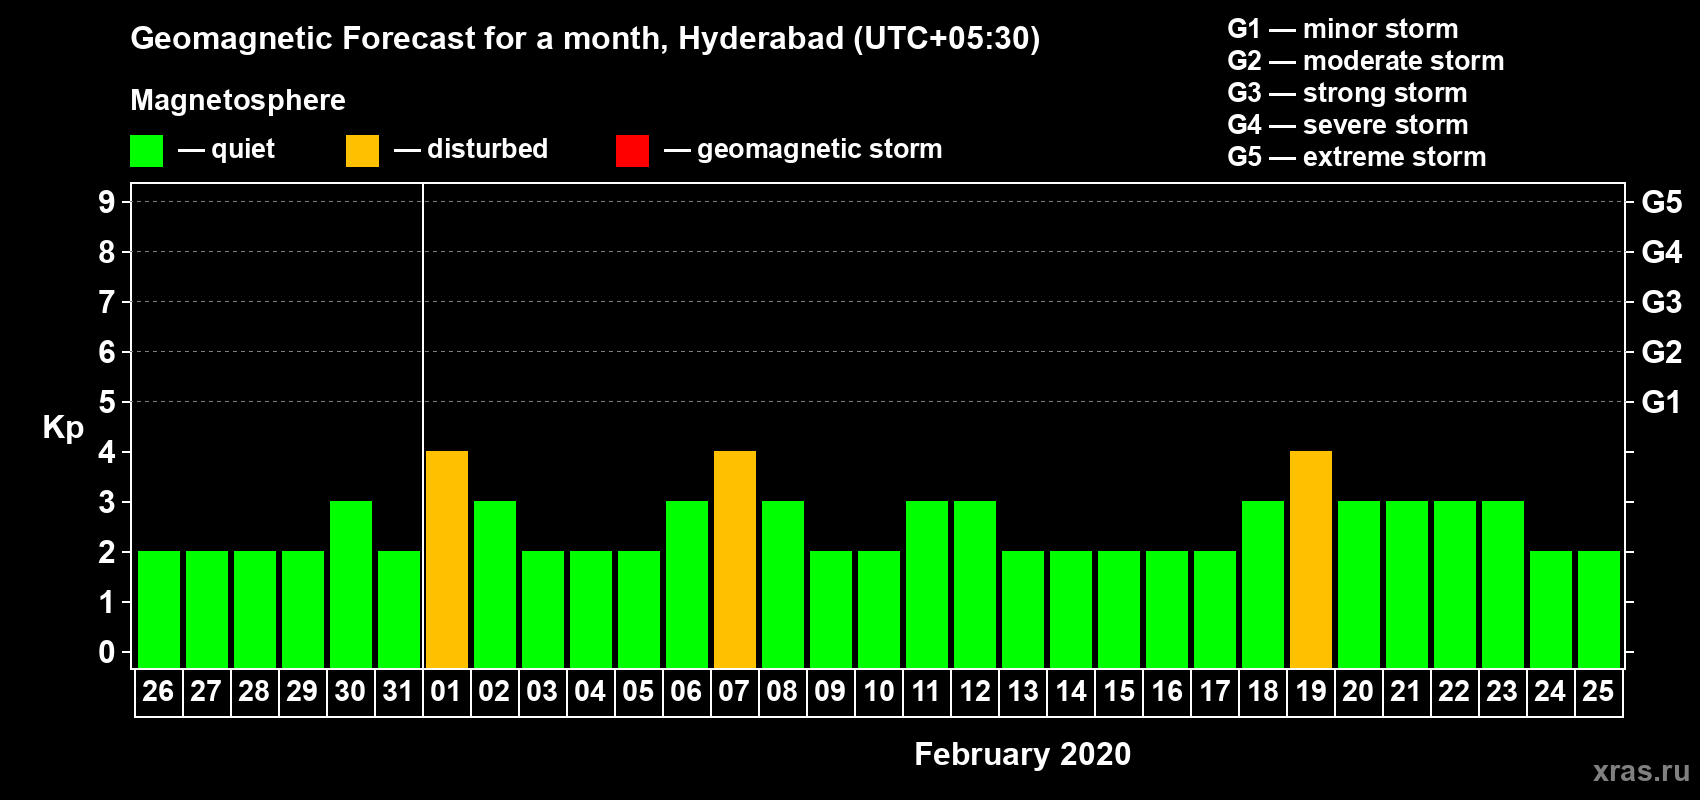Click the February 2020 month label
The width and height of the screenshot is (1700, 800).
(1022, 754)
